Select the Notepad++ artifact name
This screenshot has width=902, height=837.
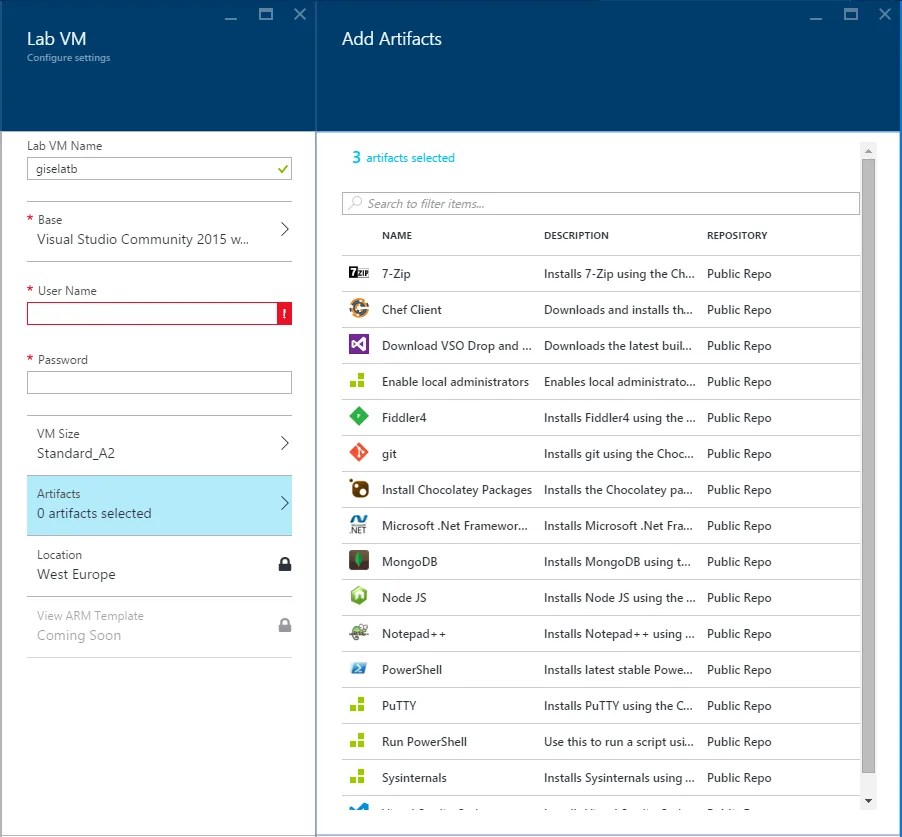[414, 634]
